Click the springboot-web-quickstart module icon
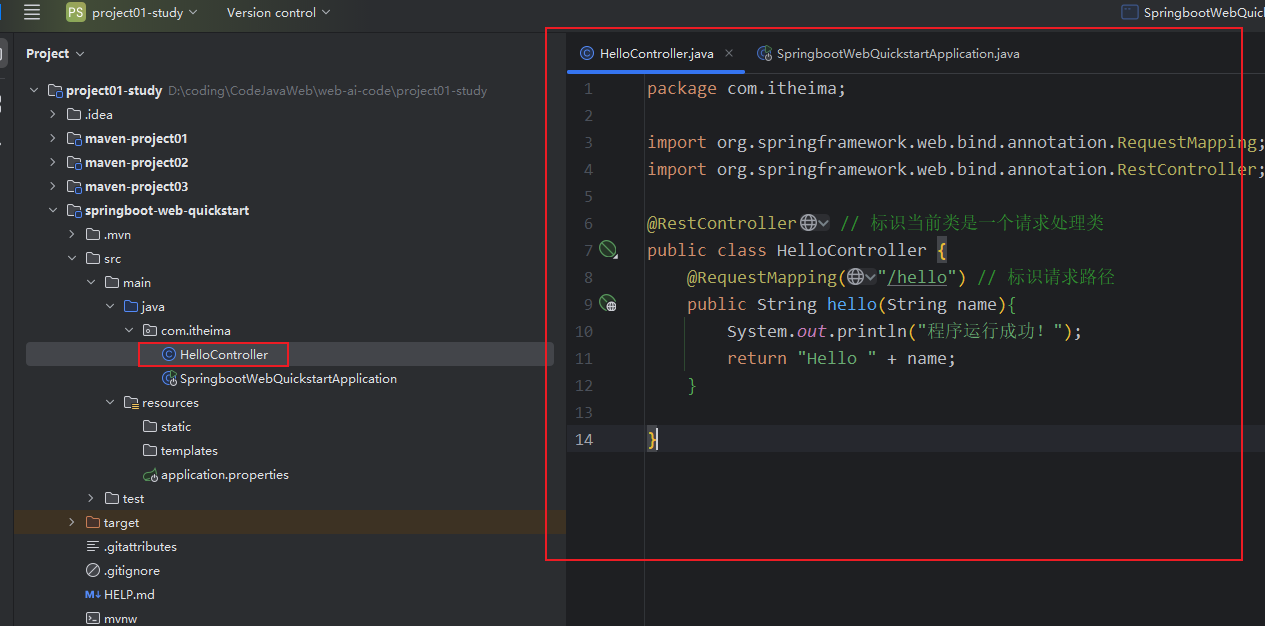Screen dimensions: 1265x626 click(73, 210)
